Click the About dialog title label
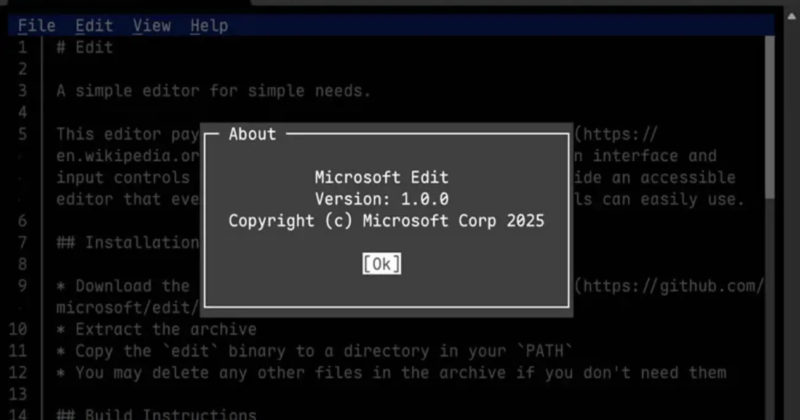 252,134
